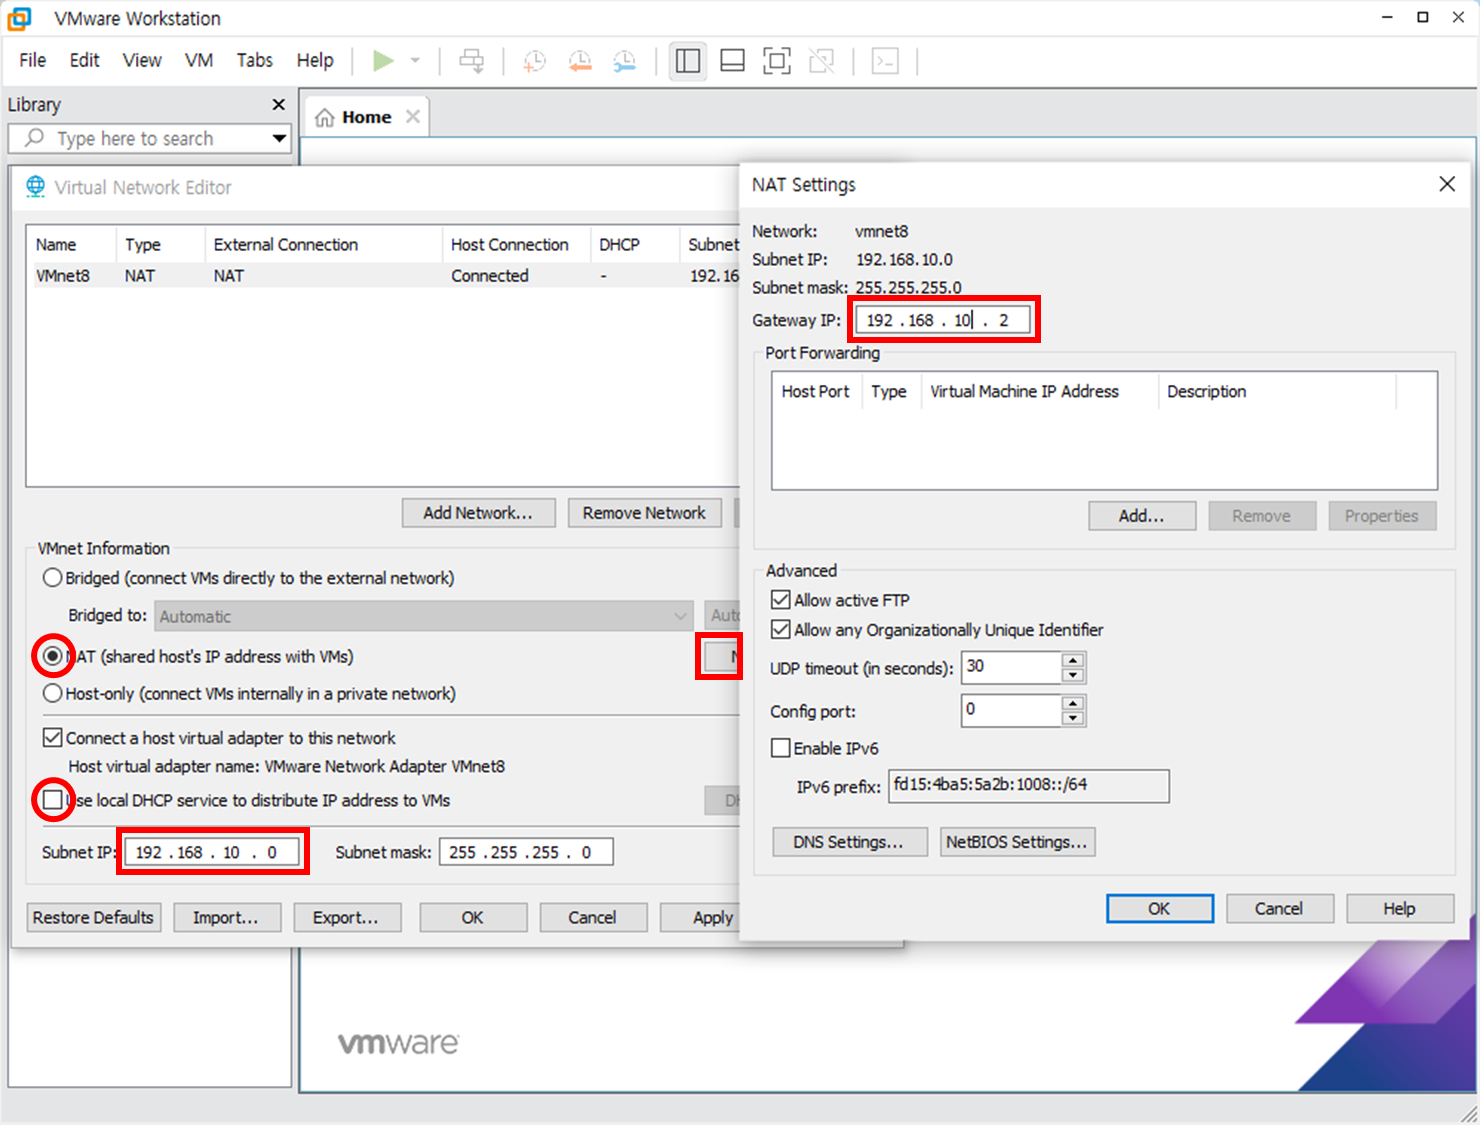Click the Home tab house icon
The width and height of the screenshot is (1480, 1125).
pos(325,118)
